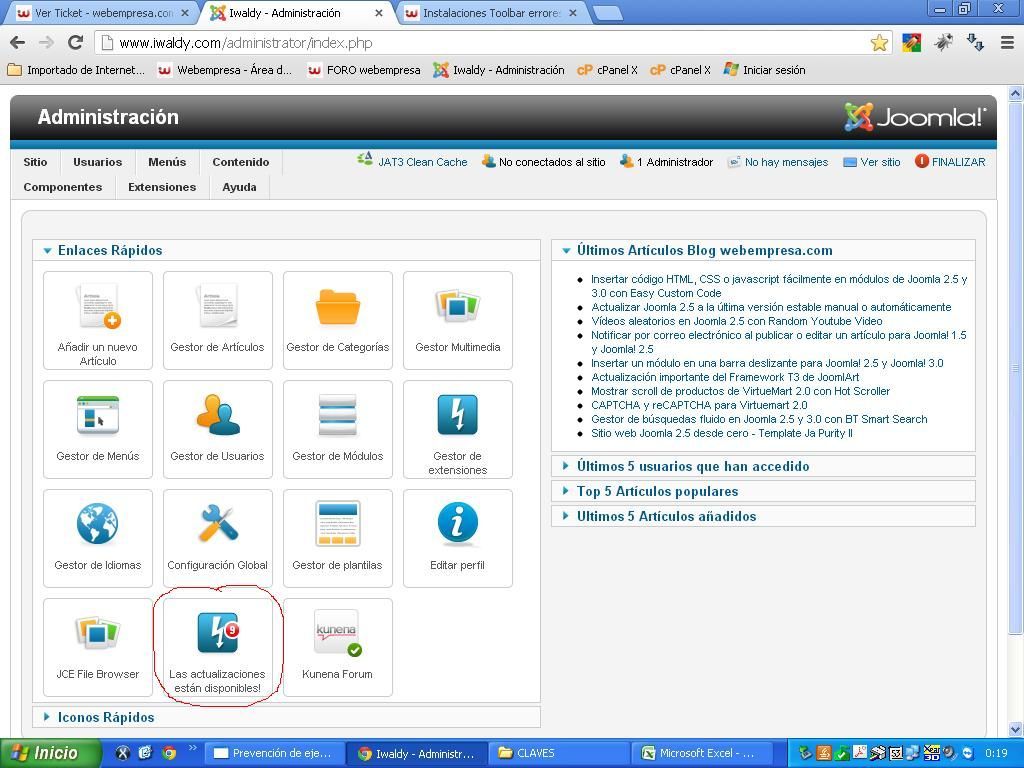Show hidden quick launch items chevron
The image size is (1024, 768).
click(192, 747)
